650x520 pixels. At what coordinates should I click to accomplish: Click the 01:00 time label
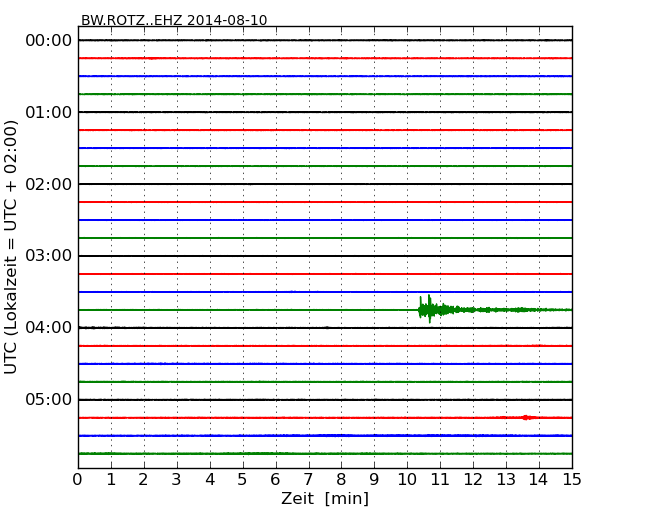(x=49, y=112)
